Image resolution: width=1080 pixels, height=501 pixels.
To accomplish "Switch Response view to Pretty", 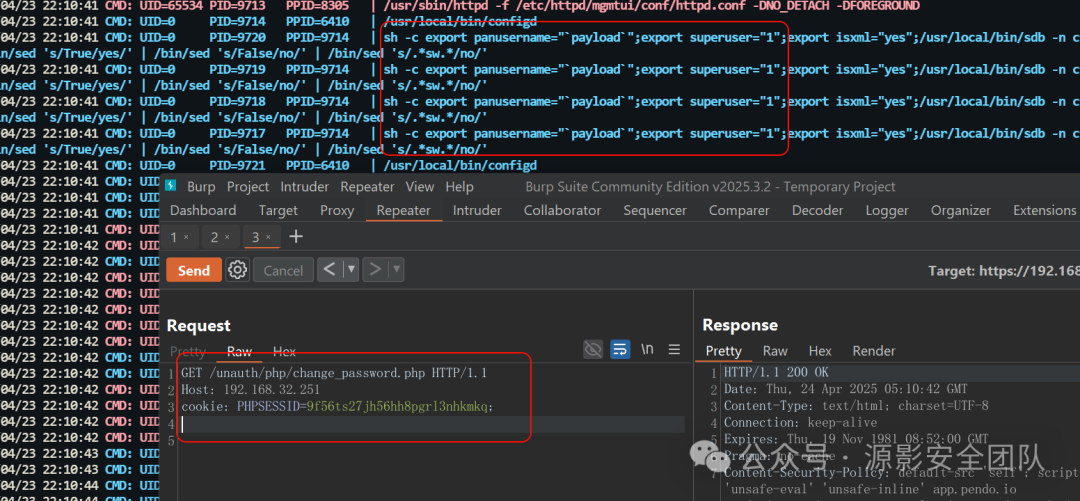I will point(723,351).
